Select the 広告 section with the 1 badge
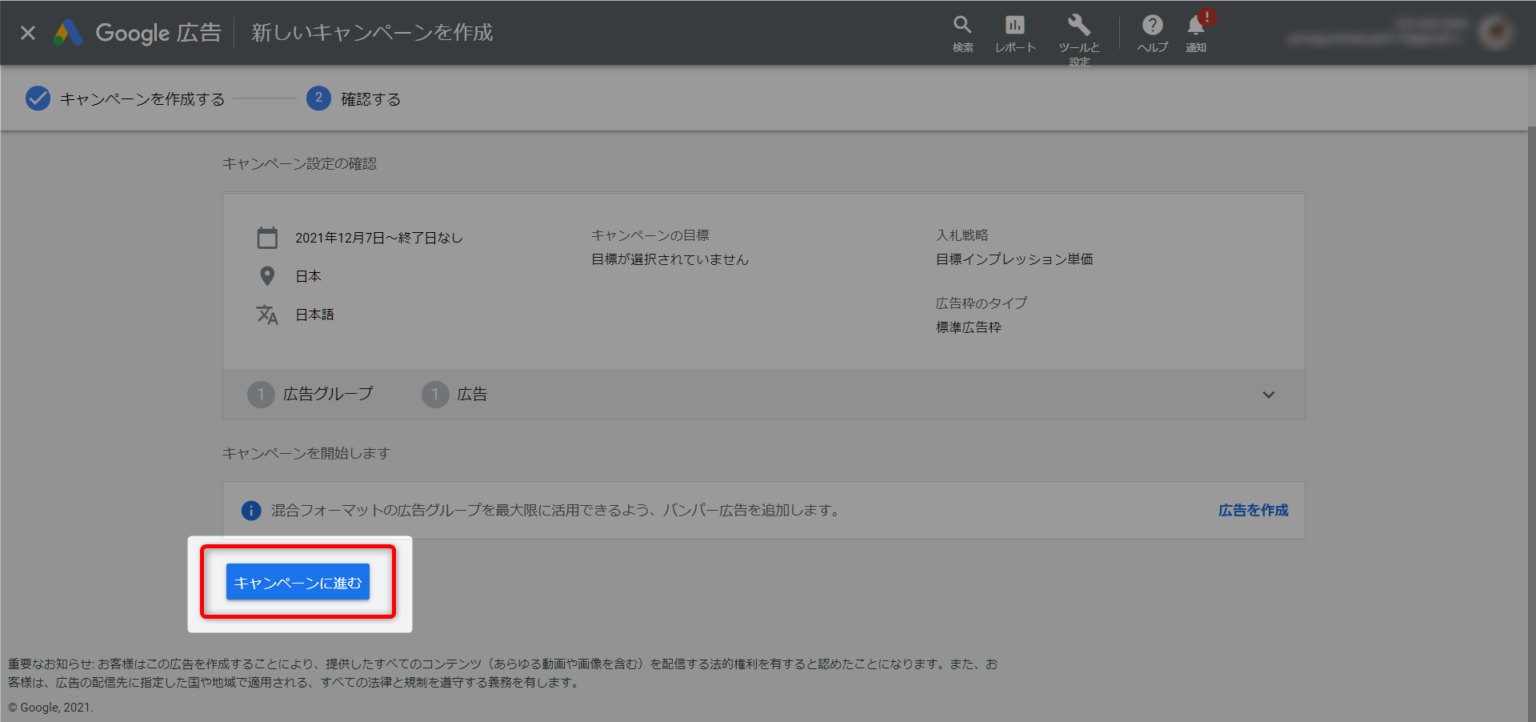 tap(455, 394)
